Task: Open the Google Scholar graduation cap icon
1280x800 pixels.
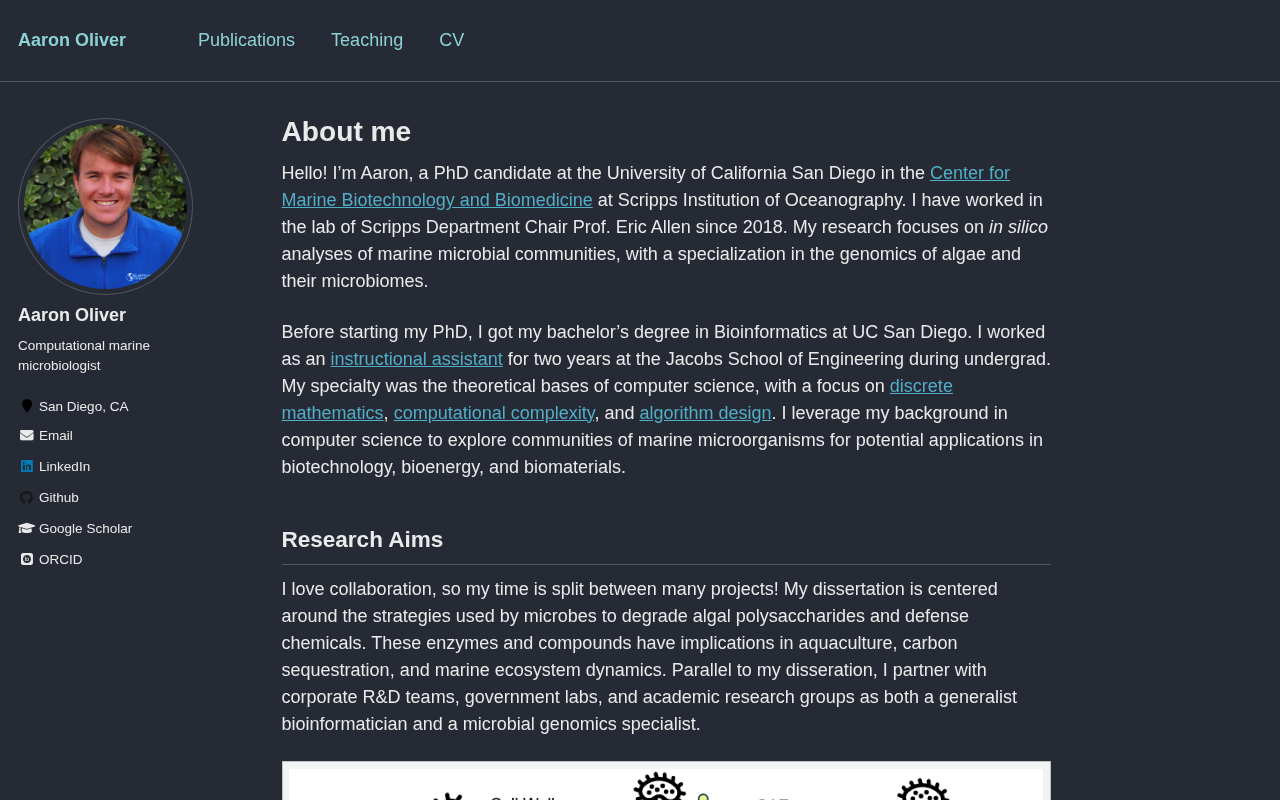Action: click(x=27, y=528)
